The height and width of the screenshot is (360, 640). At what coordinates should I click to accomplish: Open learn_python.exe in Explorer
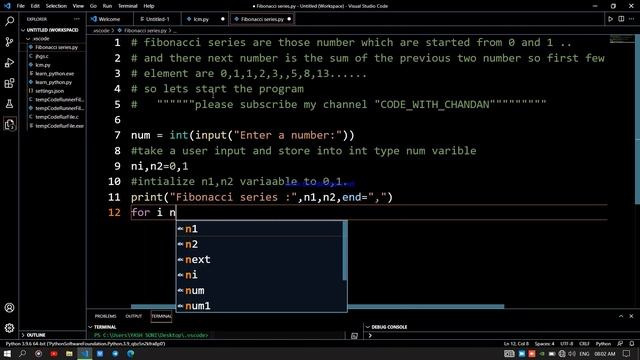54,74
